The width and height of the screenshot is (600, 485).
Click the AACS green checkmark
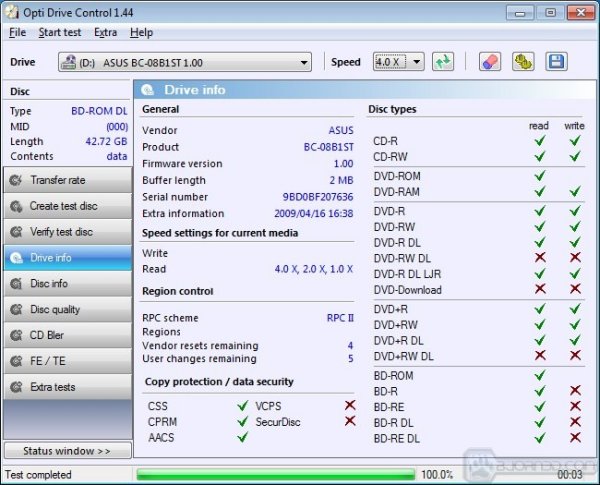[243, 437]
